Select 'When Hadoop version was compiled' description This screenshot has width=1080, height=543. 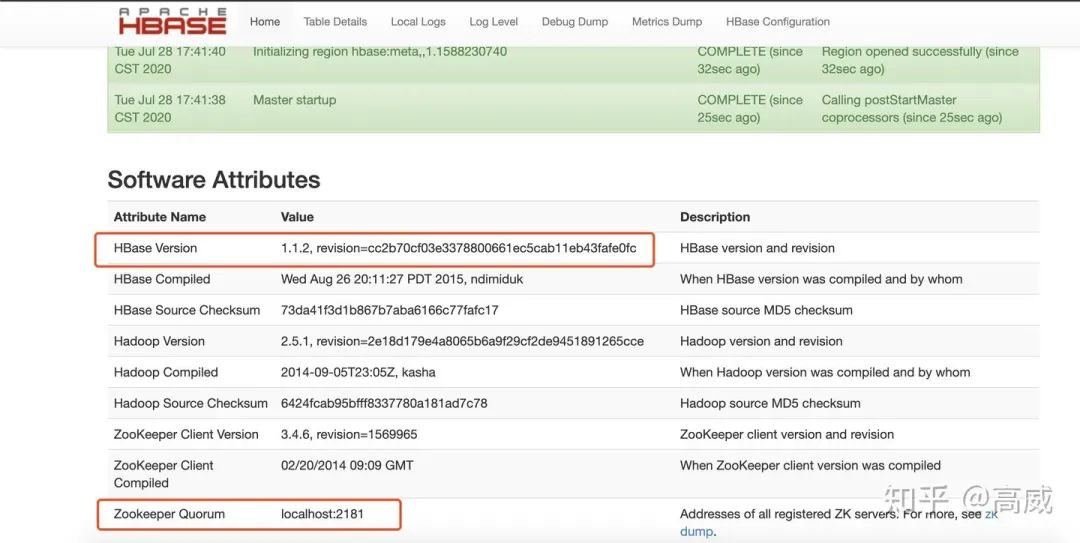(x=825, y=372)
